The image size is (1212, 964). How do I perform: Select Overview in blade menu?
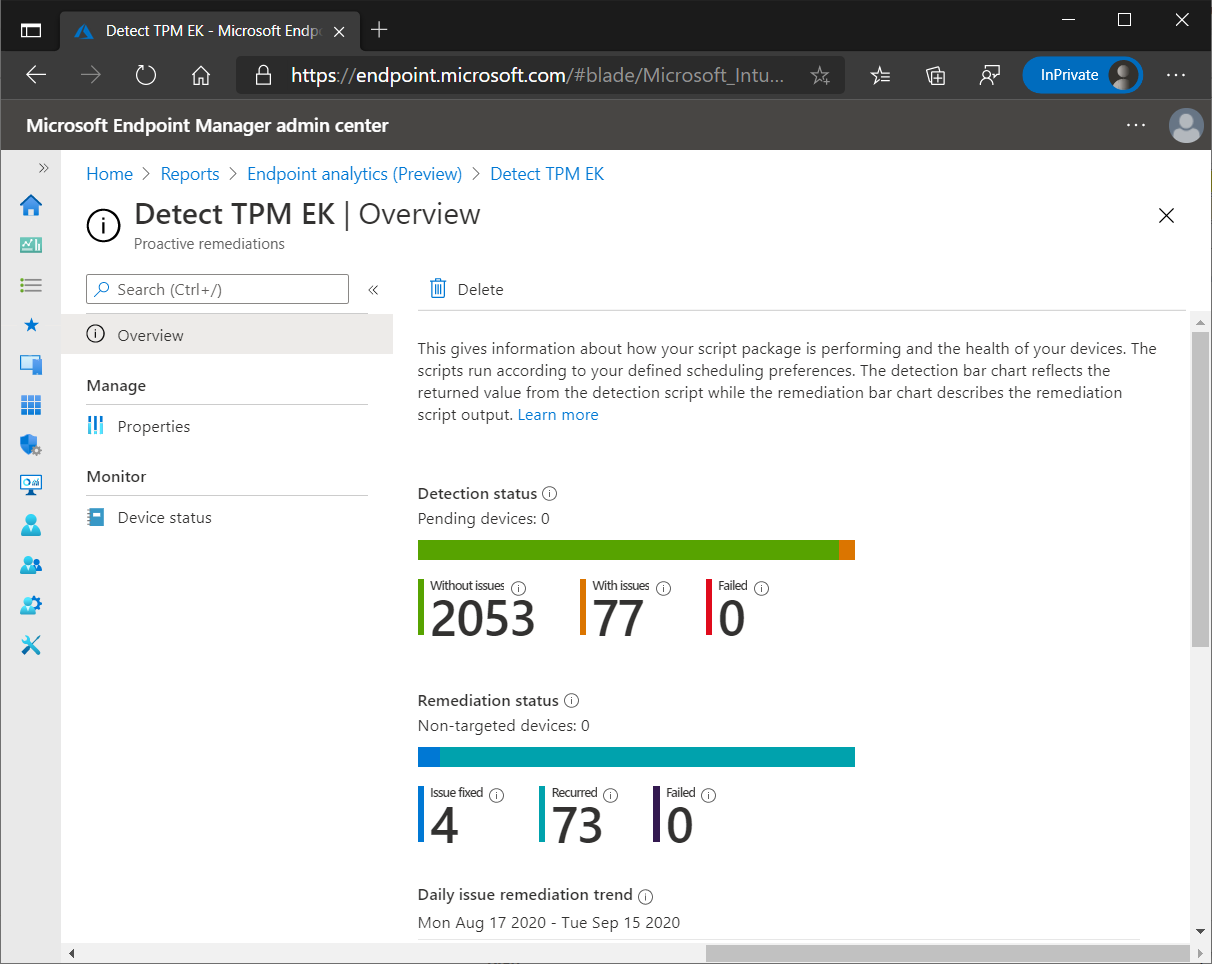click(227, 335)
